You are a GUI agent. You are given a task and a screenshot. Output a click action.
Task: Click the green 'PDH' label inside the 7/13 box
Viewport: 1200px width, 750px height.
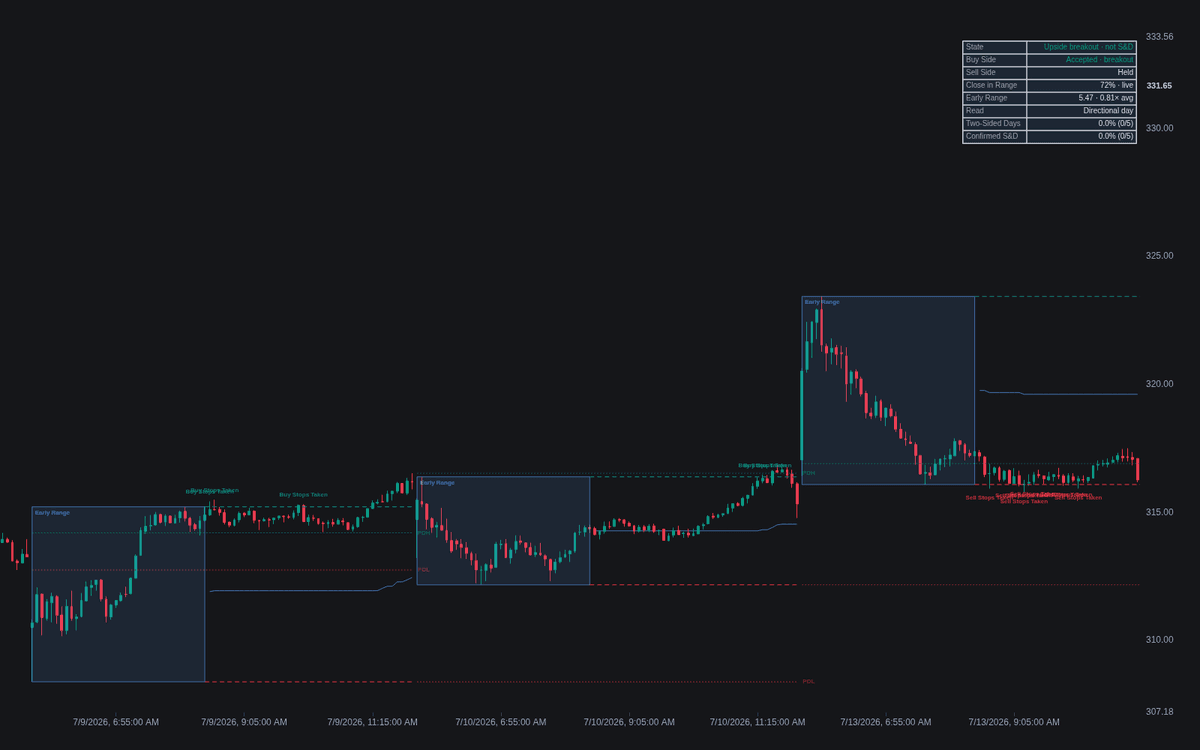[809, 473]
